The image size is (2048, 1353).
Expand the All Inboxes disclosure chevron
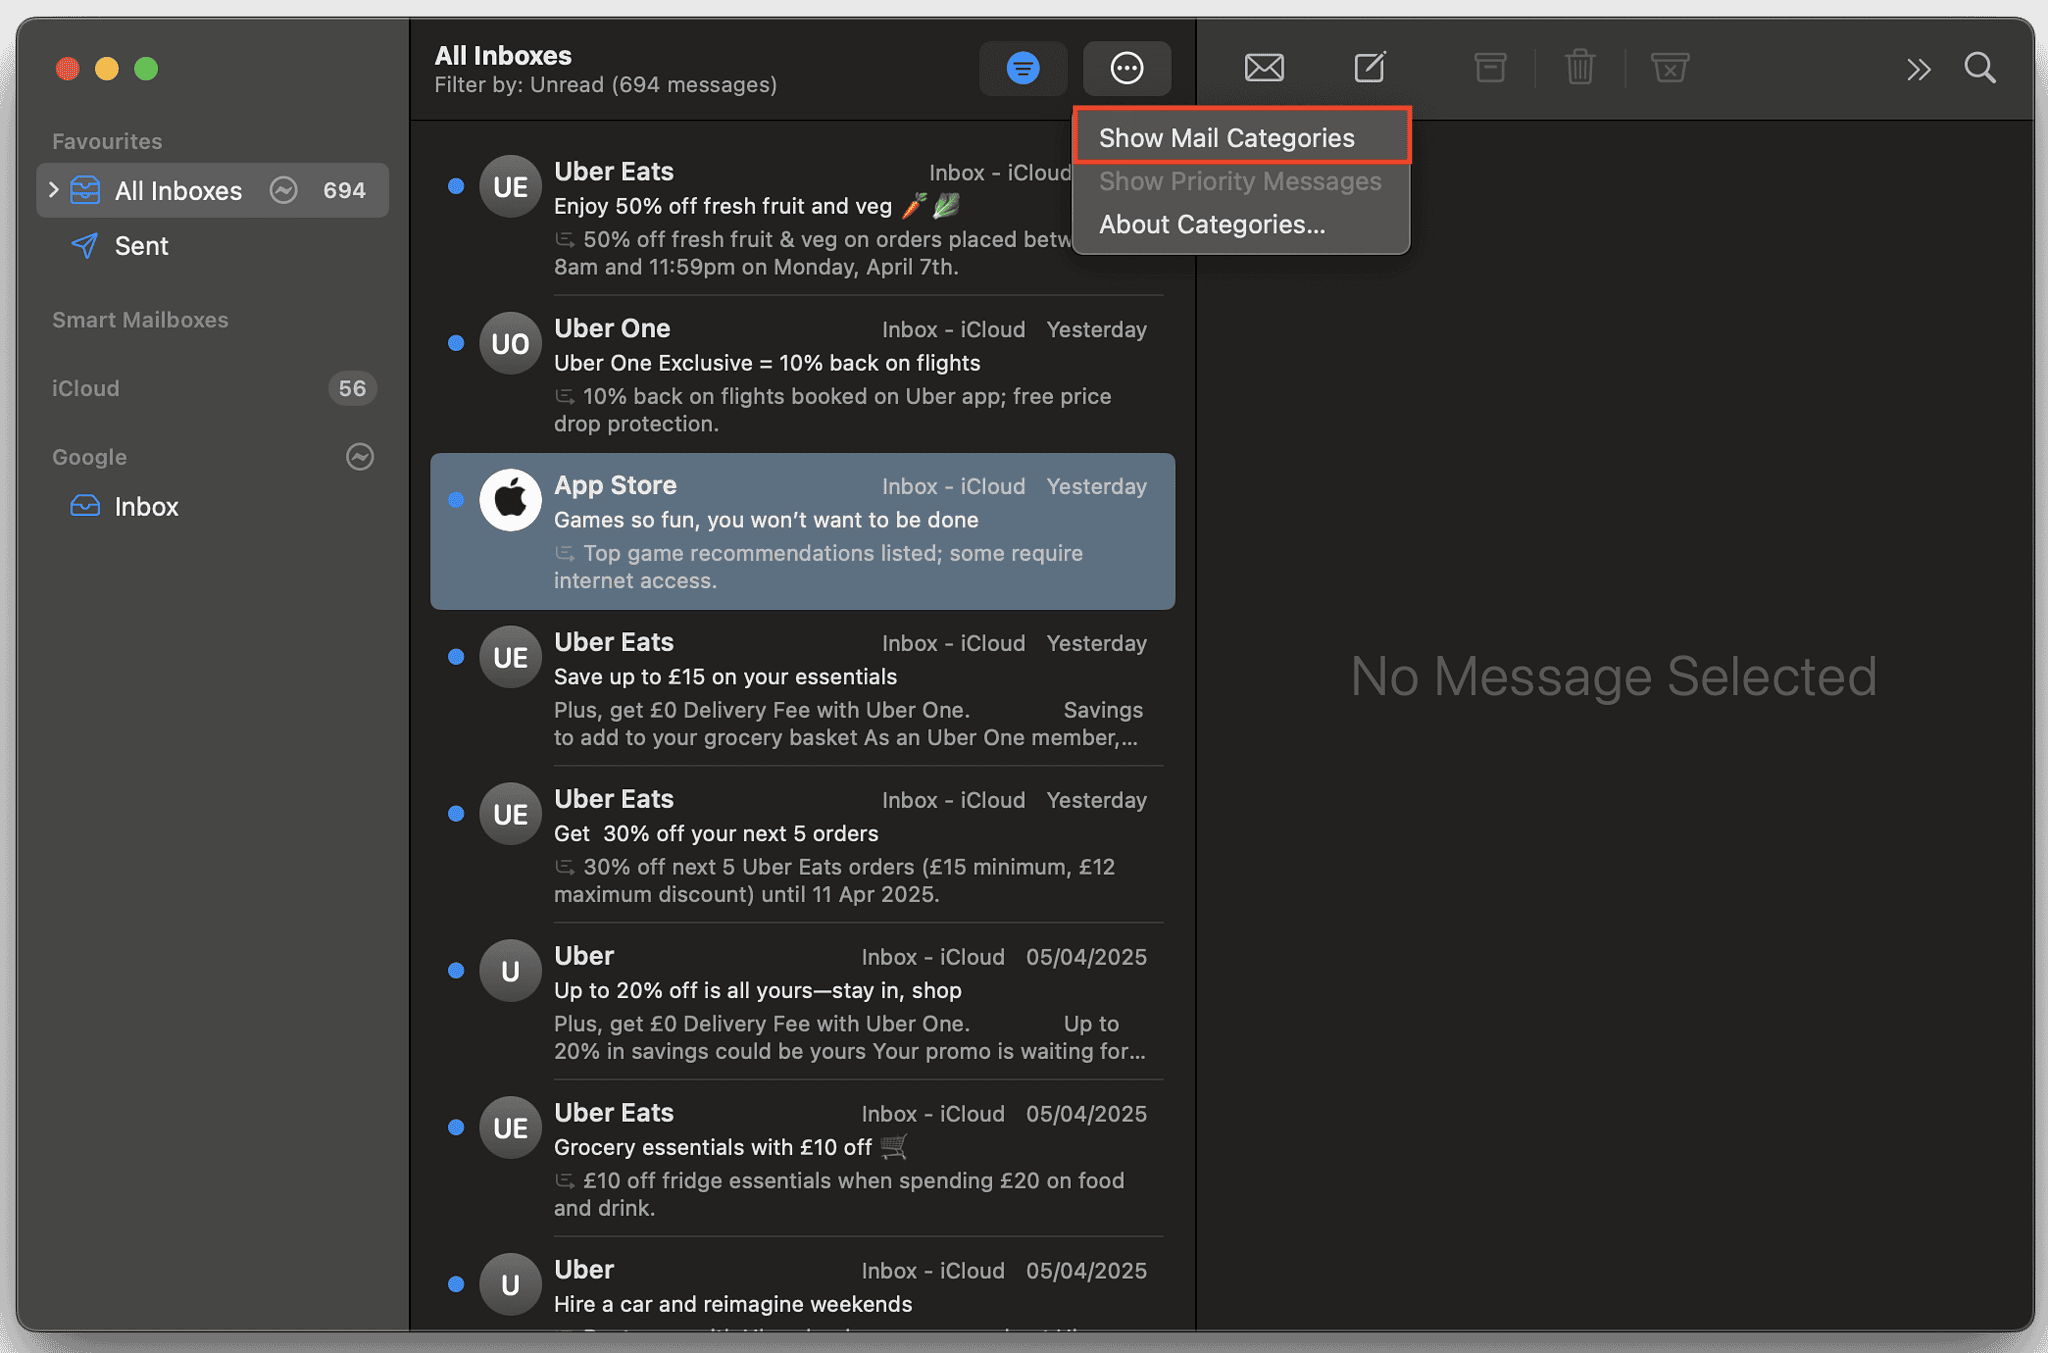point(52,190)
